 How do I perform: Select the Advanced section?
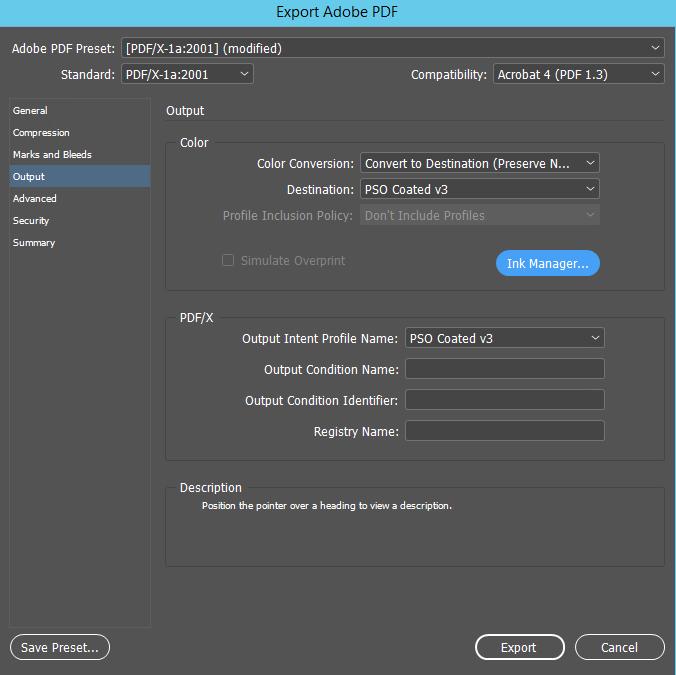coord(80,198)
